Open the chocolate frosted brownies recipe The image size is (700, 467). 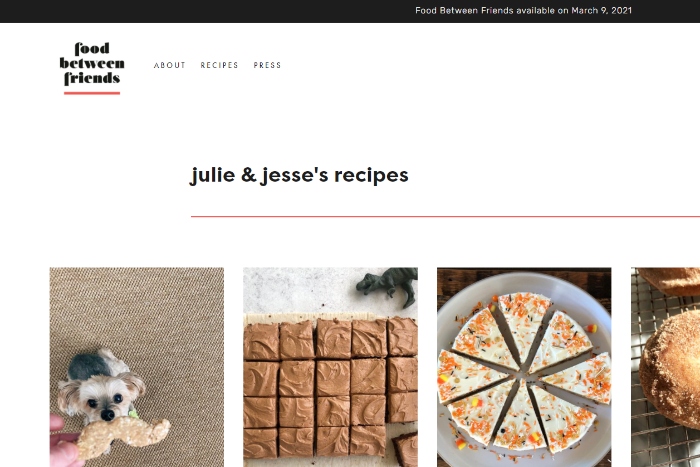tap(330, 367)
